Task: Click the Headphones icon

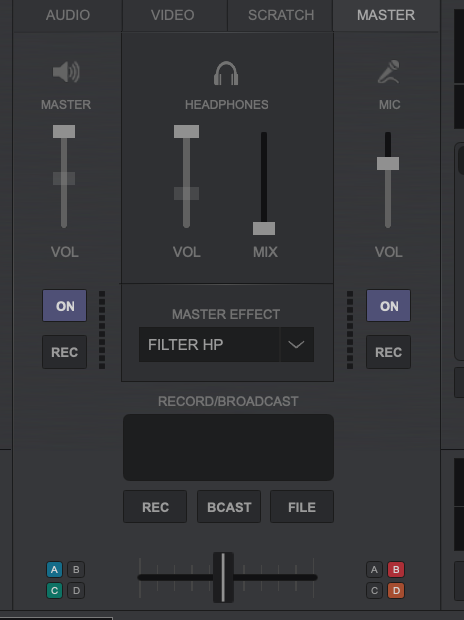Action: tap(226, 73)
